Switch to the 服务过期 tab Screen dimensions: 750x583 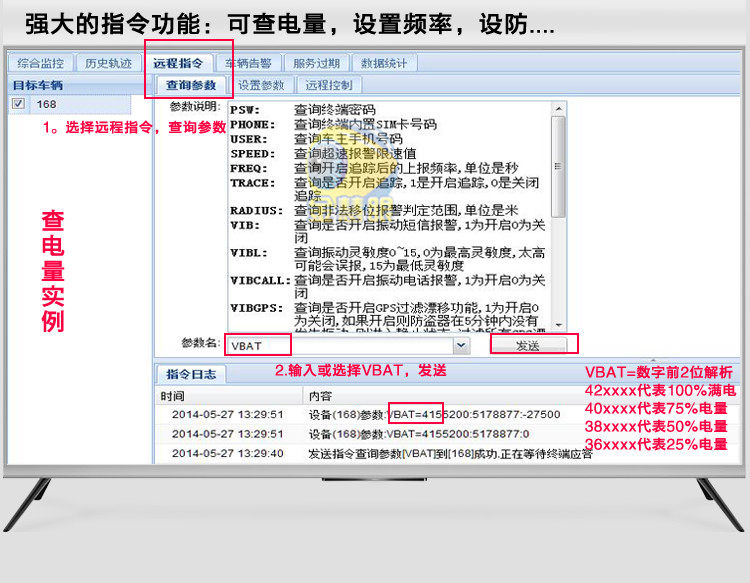[317, 63]
